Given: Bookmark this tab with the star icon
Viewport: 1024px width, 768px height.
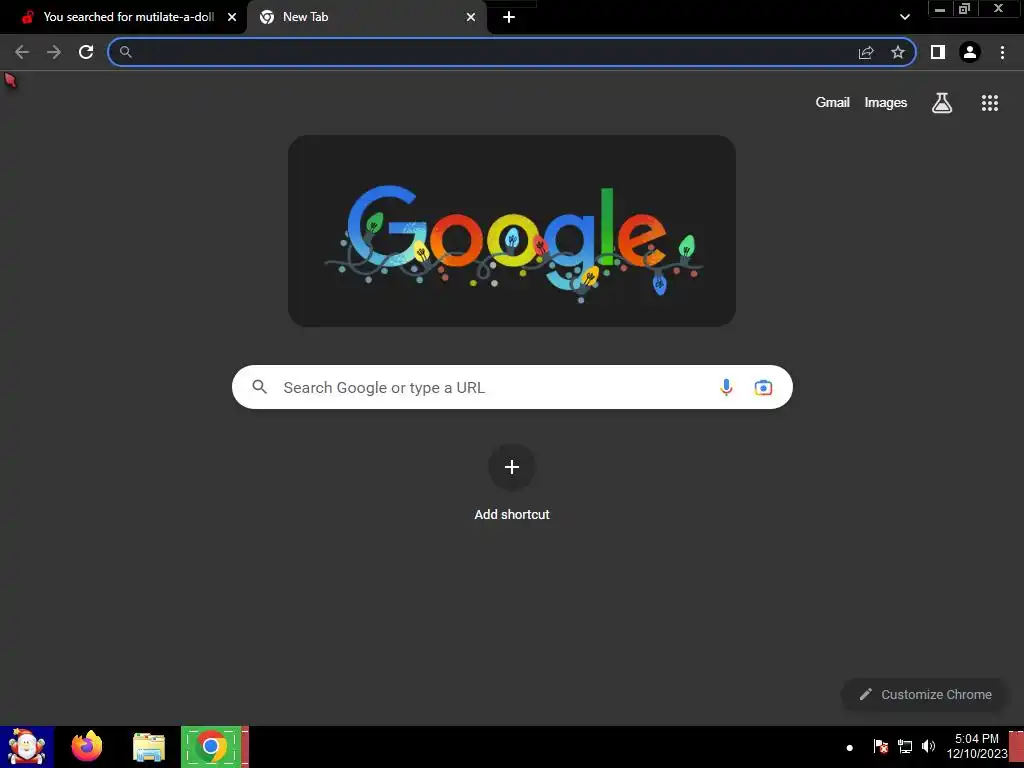Looking at the screenshot, I should (898, 52).
